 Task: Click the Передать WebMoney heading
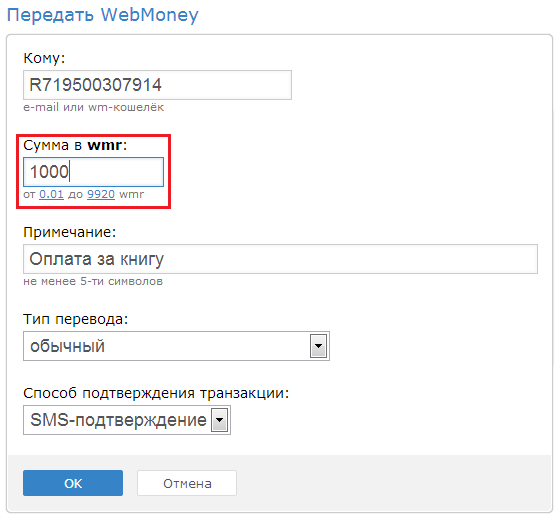coord(102,15)
